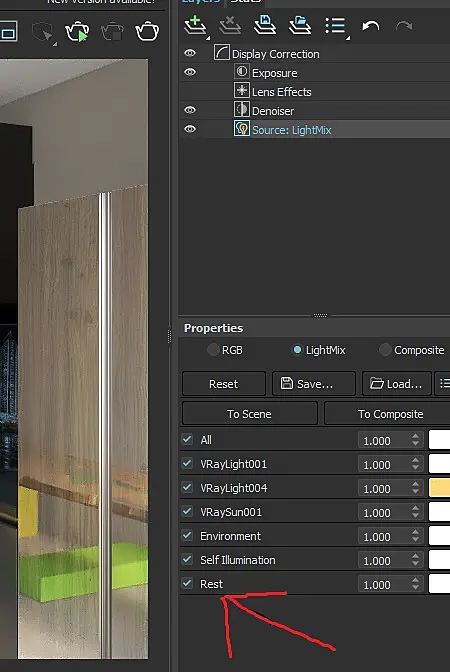Viewport: 450px width, 672px height.
Task: Toggle the VRaySun001 checkbox
Action: point(187,511)
